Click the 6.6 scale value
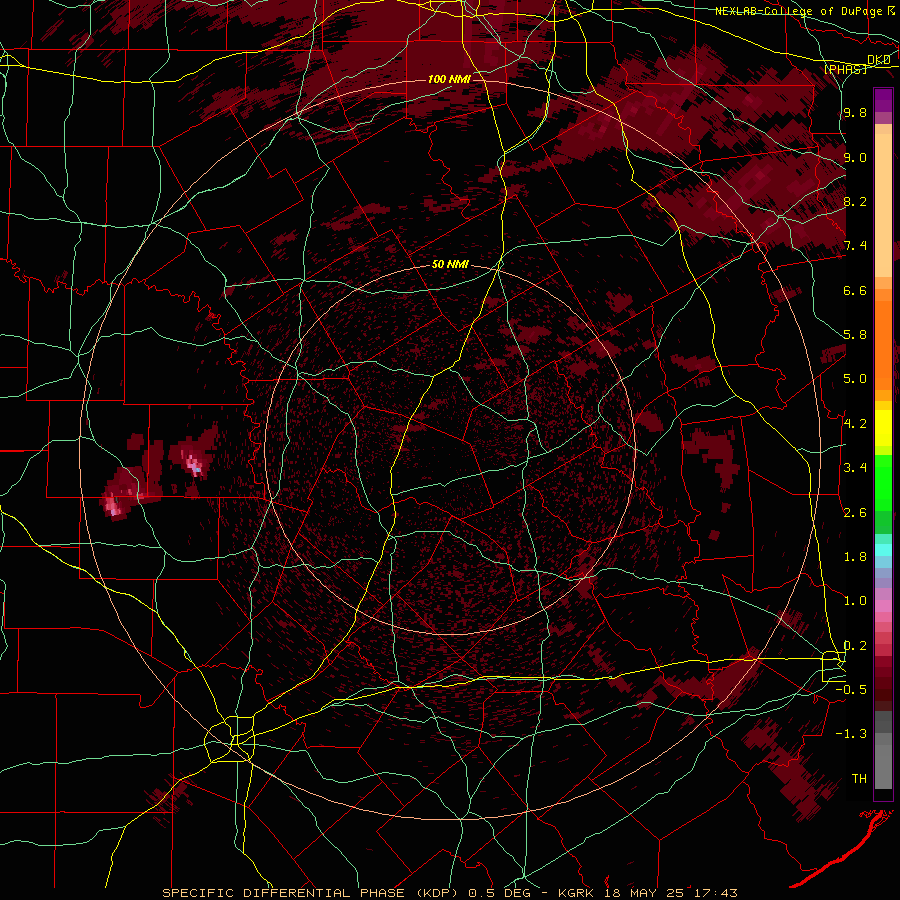900x900 pixels. pos(855,290)
